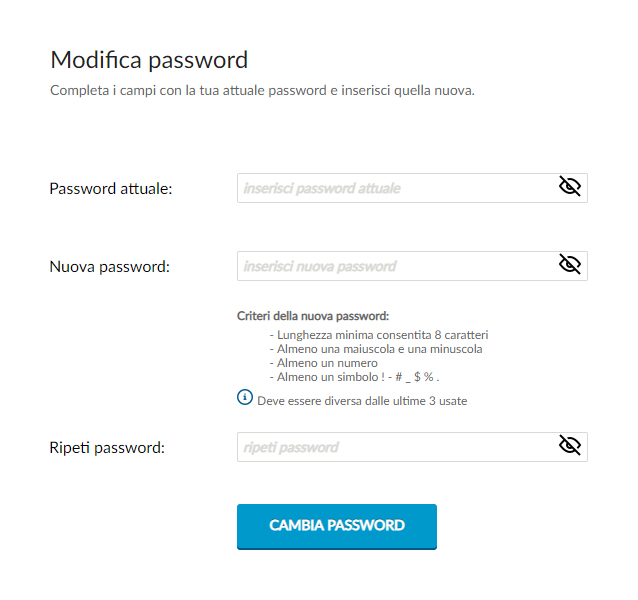This screenshot has width=638, height=600.
Task: Reveal the repeated password with eye icon
Action: click(x=570, y=445)
